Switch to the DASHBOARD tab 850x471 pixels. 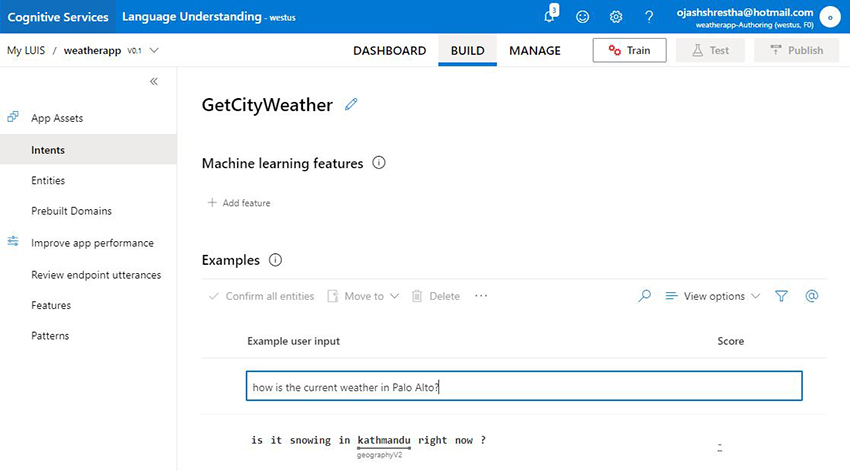(x=390, y=50)
